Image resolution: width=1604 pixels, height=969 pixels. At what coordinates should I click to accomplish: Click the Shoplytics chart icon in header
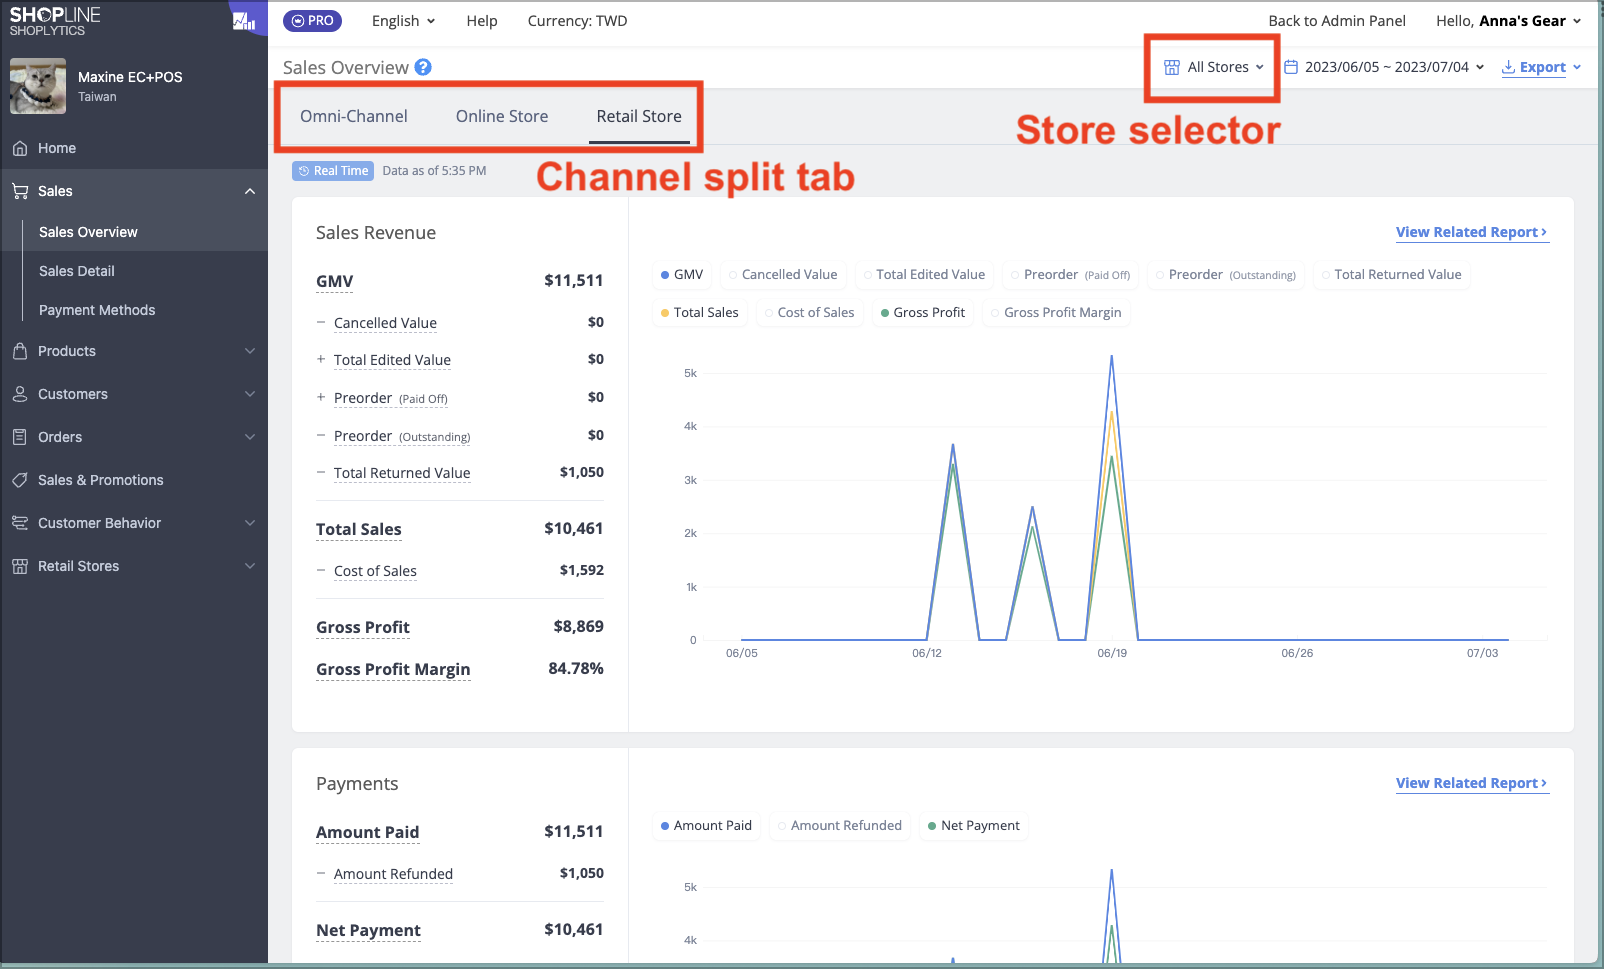tap(243, 20)
